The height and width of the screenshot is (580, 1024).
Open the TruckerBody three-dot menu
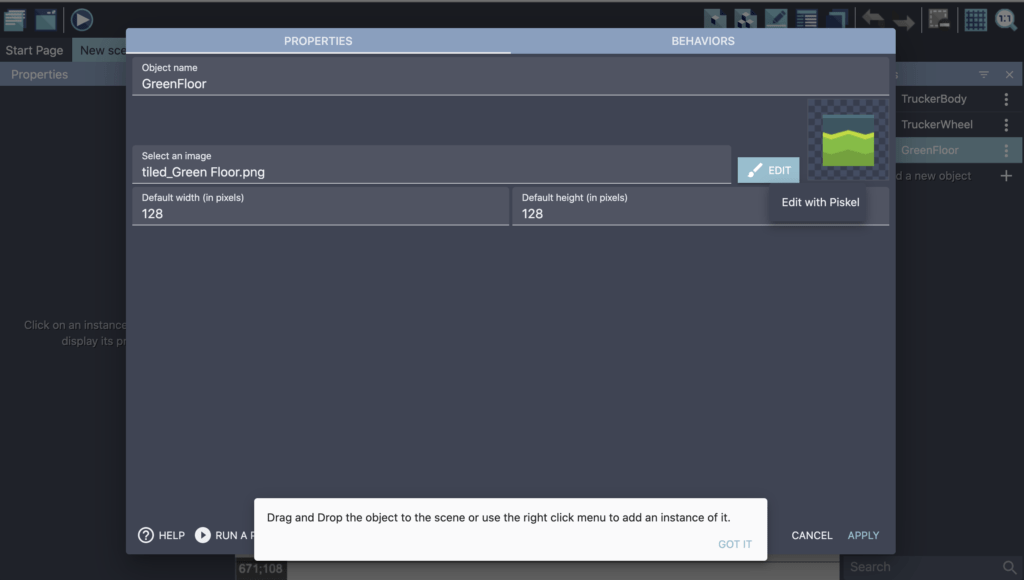pyautogui.click(x=1006, y=99)
